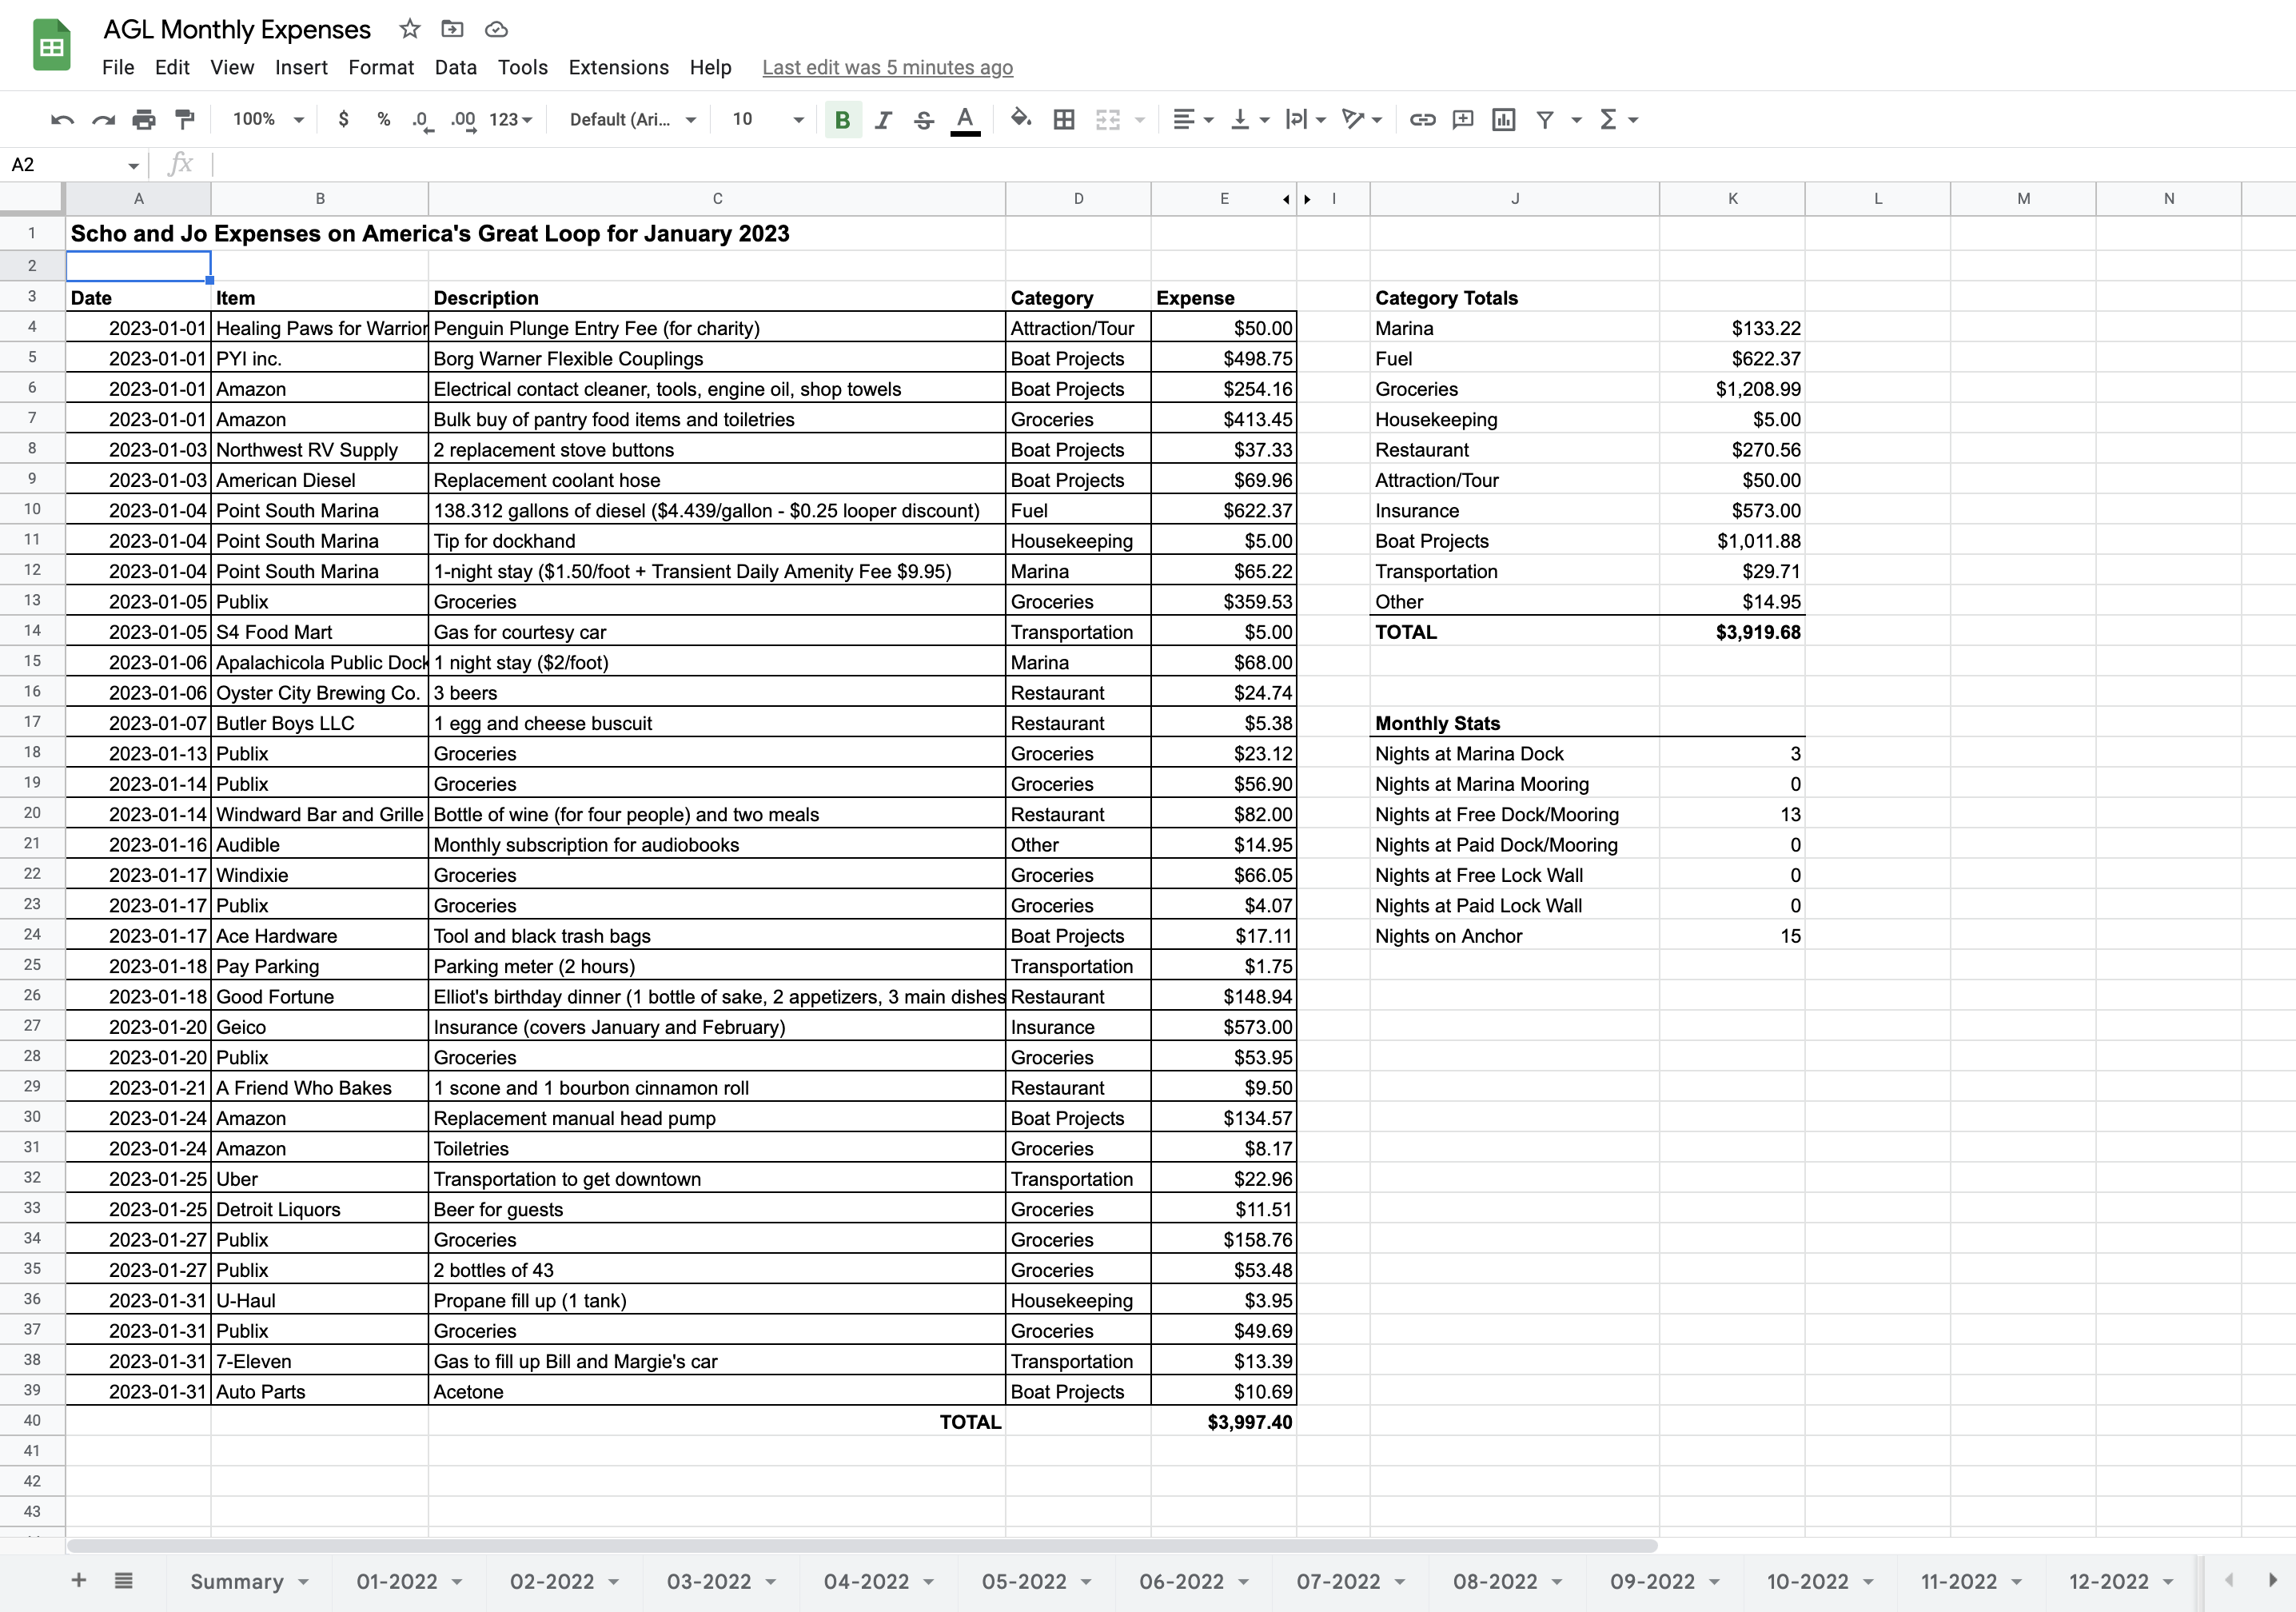Open the borders tool
2296x1612 pixels.
[1064, 120]
